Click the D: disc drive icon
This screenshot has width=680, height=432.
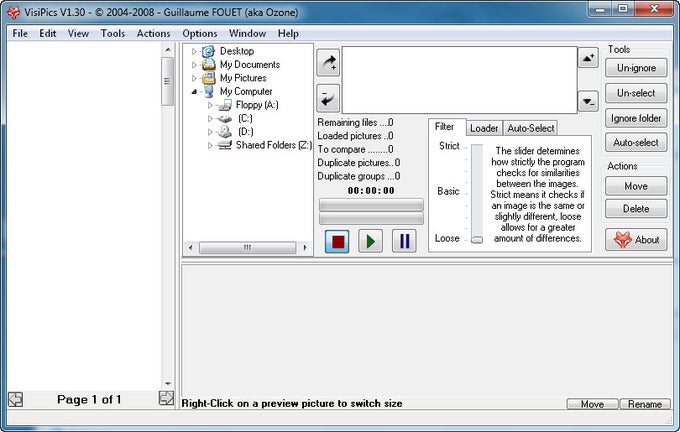[224, 132]
